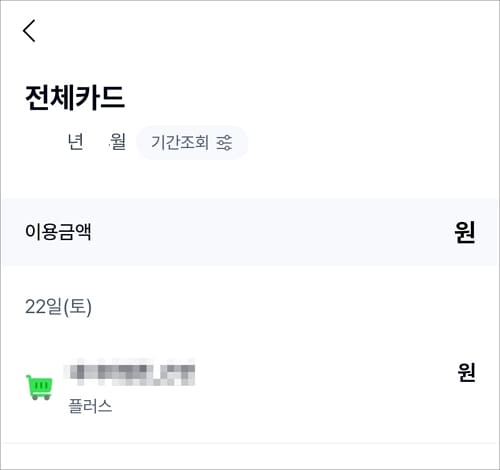Tap the 플러스 subtext under merchant

click(90, 406)
